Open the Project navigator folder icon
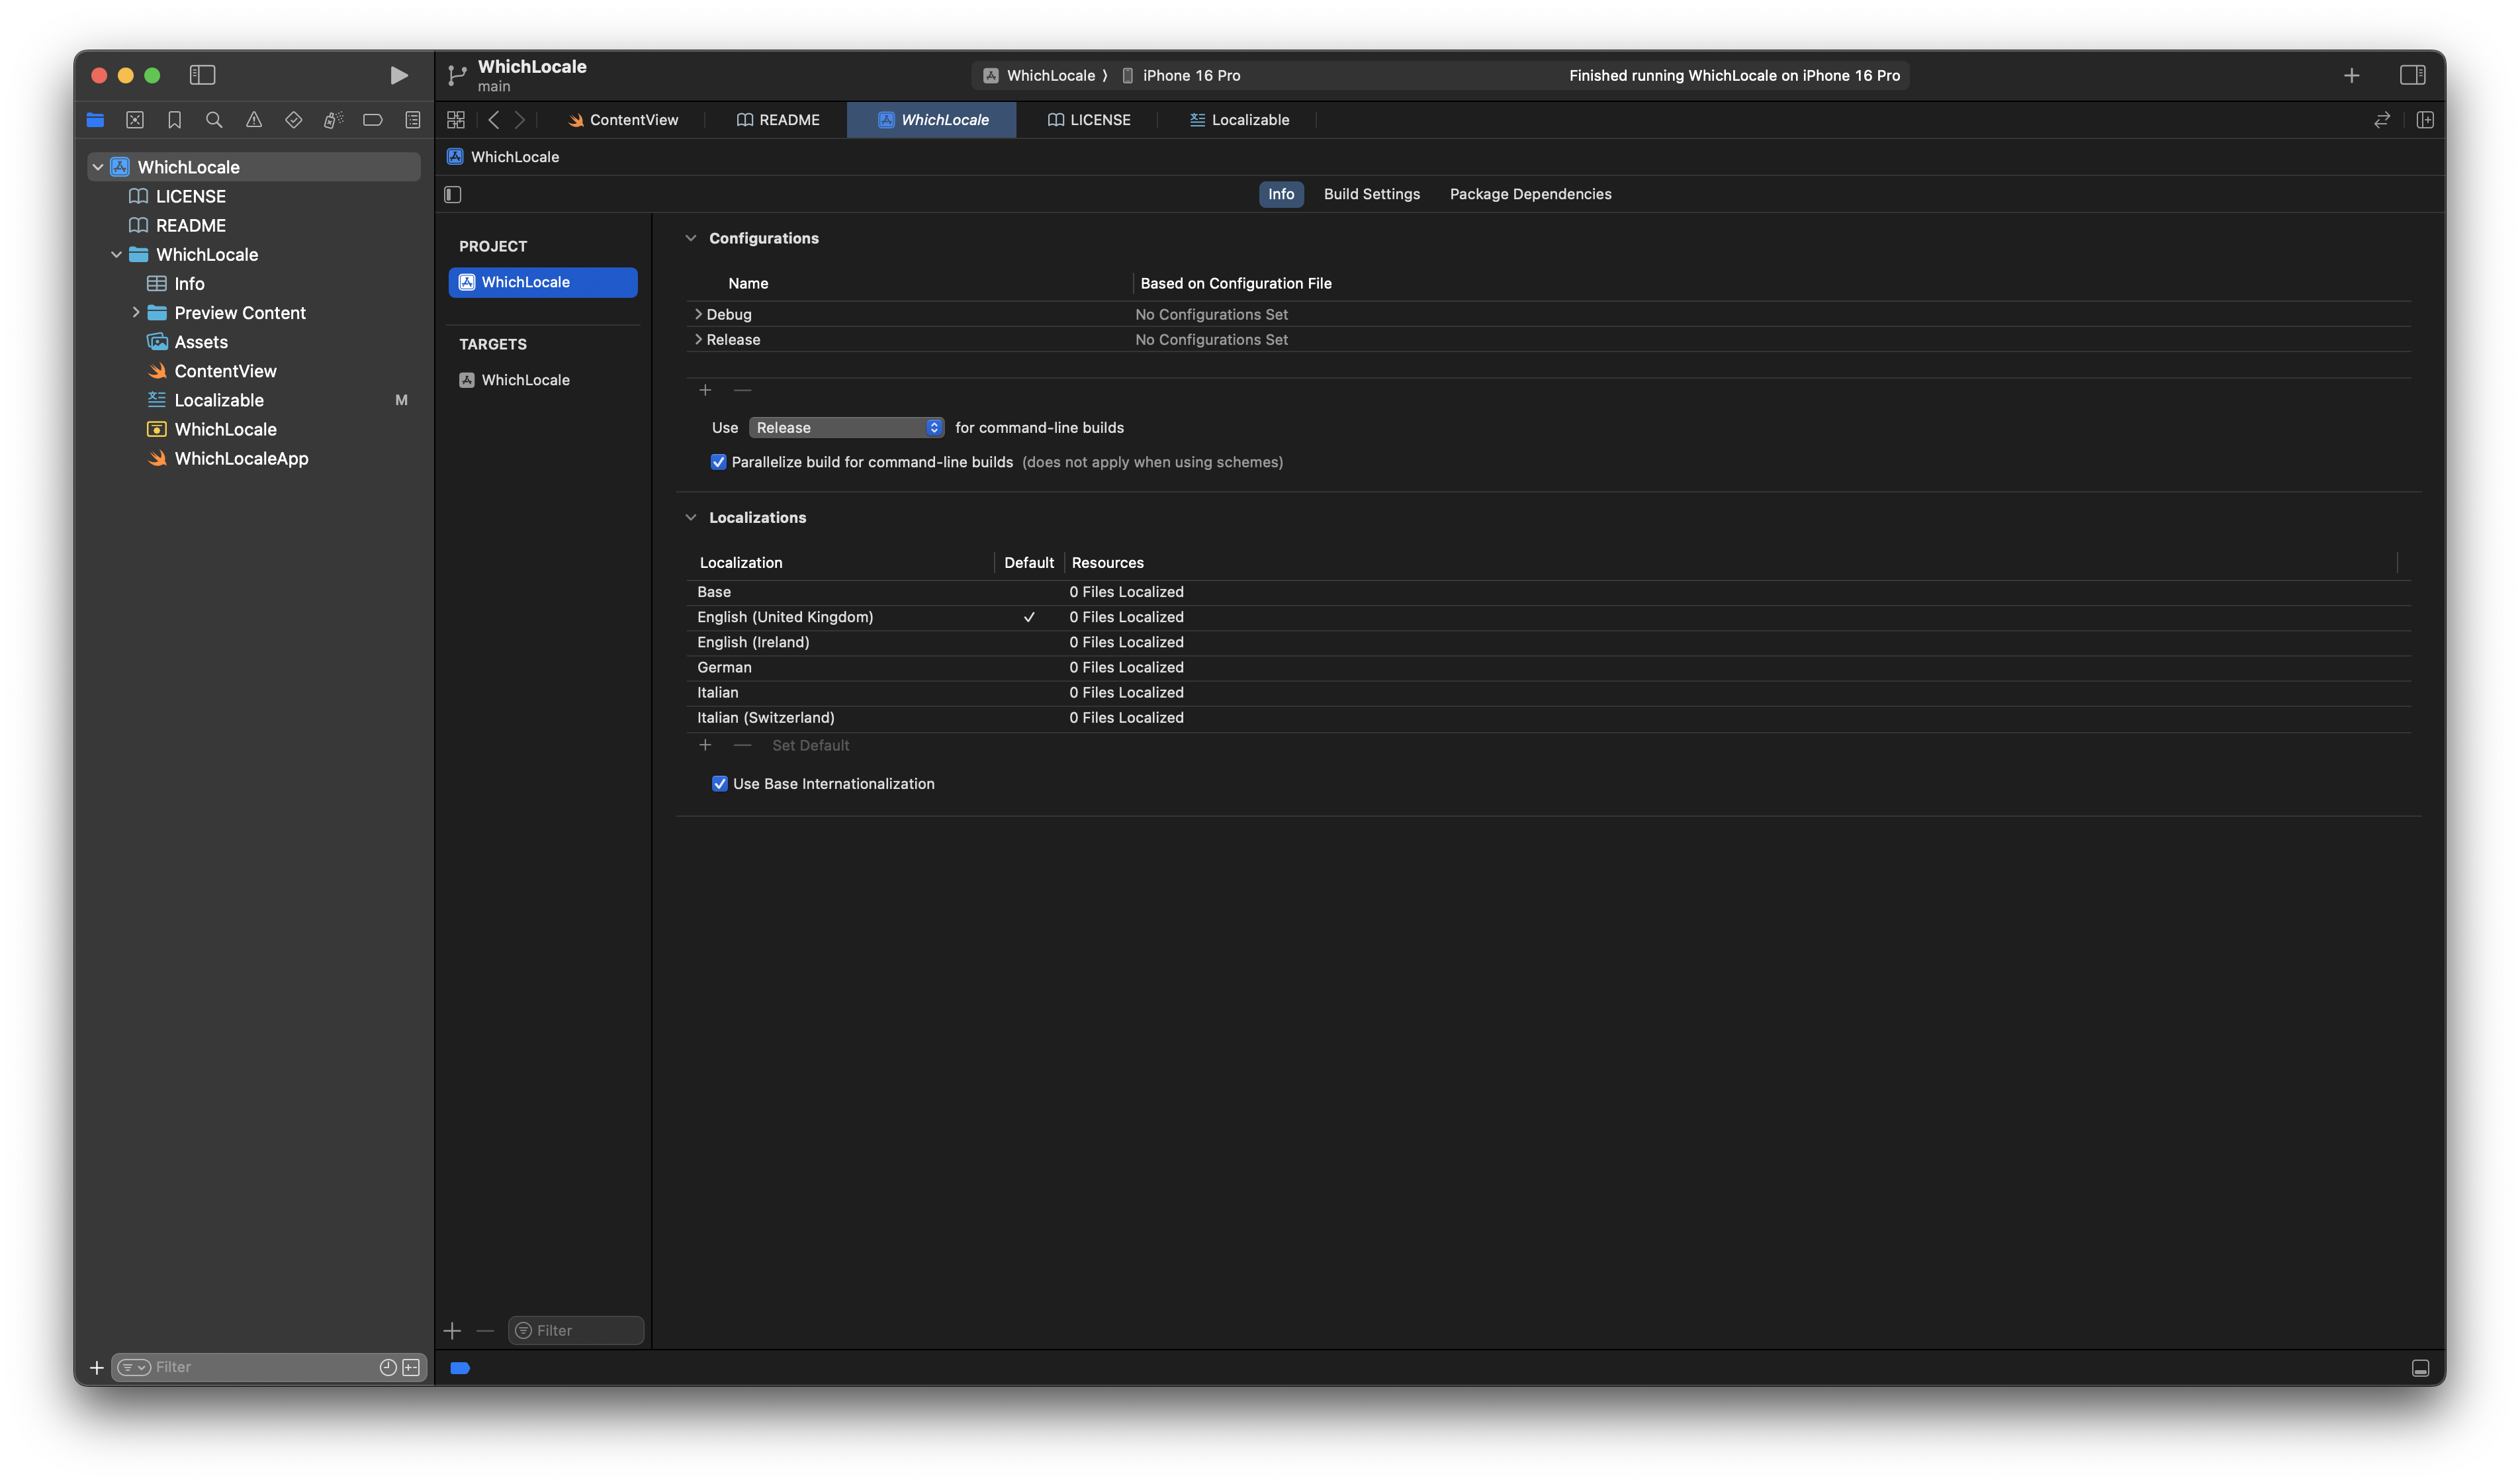 pos(95,120)
